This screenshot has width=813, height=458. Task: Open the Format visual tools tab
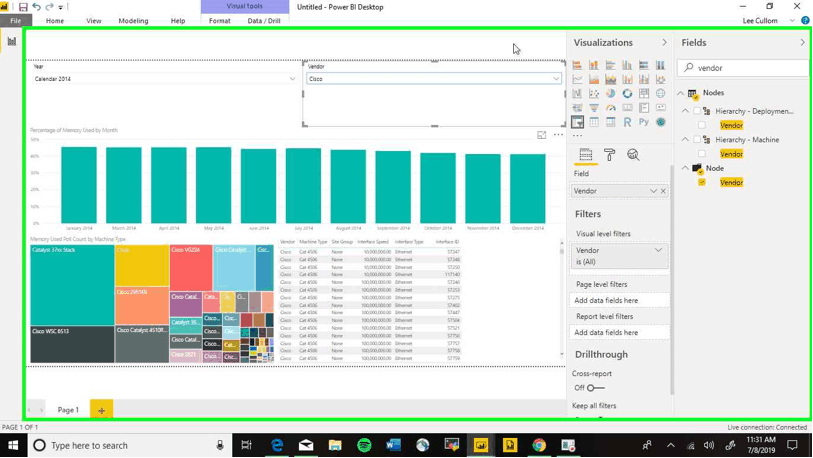coord(219,21)
